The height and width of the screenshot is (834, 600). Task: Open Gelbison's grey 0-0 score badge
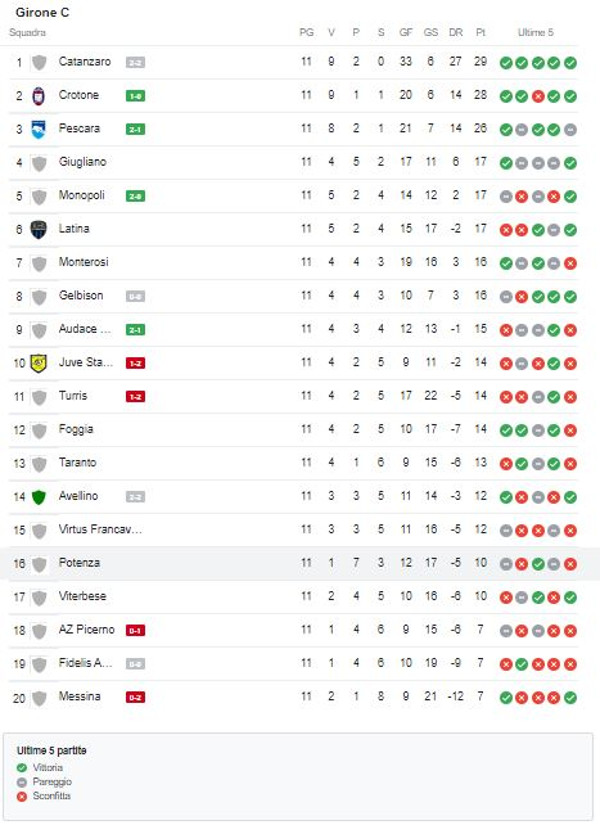click(135, 296)
